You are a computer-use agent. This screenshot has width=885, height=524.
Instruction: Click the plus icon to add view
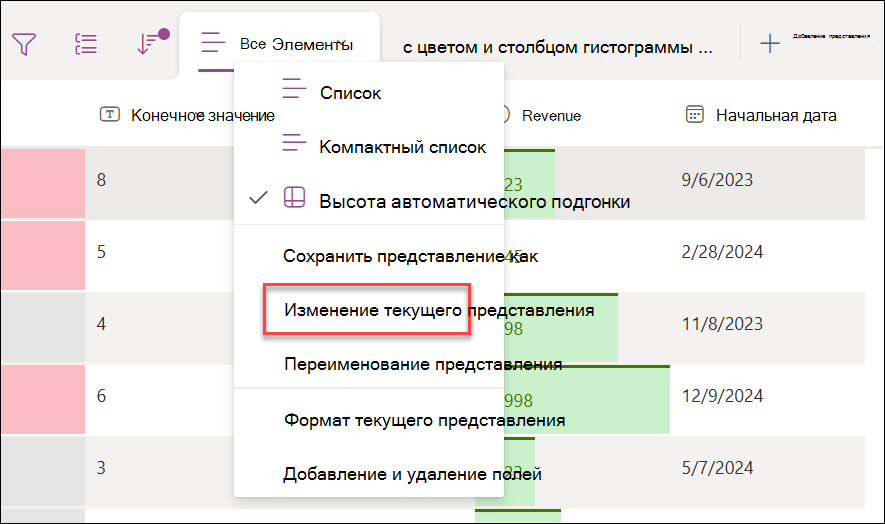pyautogui.click(x=769, y=43)
